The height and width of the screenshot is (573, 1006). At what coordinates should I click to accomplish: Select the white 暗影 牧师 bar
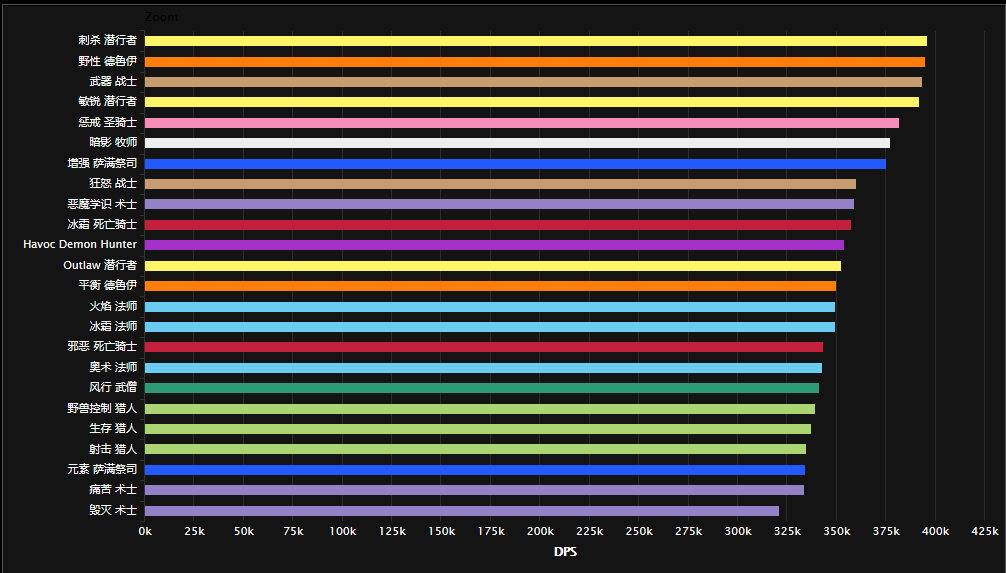coord(517,143)
